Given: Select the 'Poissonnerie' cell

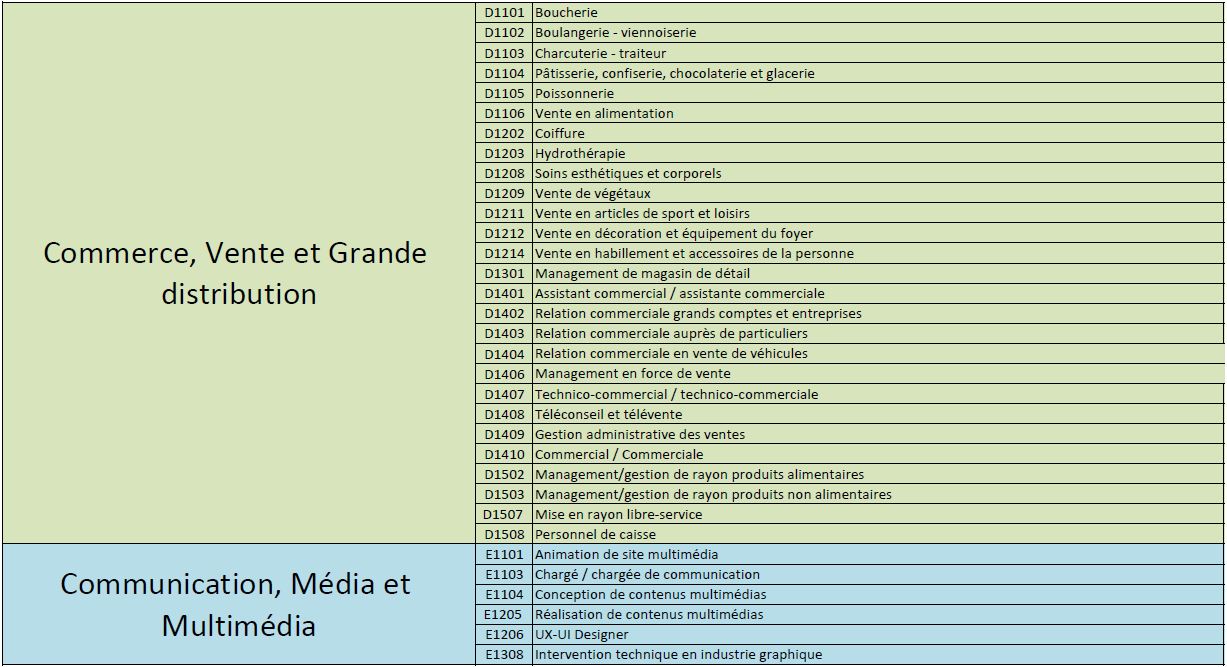Looking at the screenshot, I should (879, 93).
